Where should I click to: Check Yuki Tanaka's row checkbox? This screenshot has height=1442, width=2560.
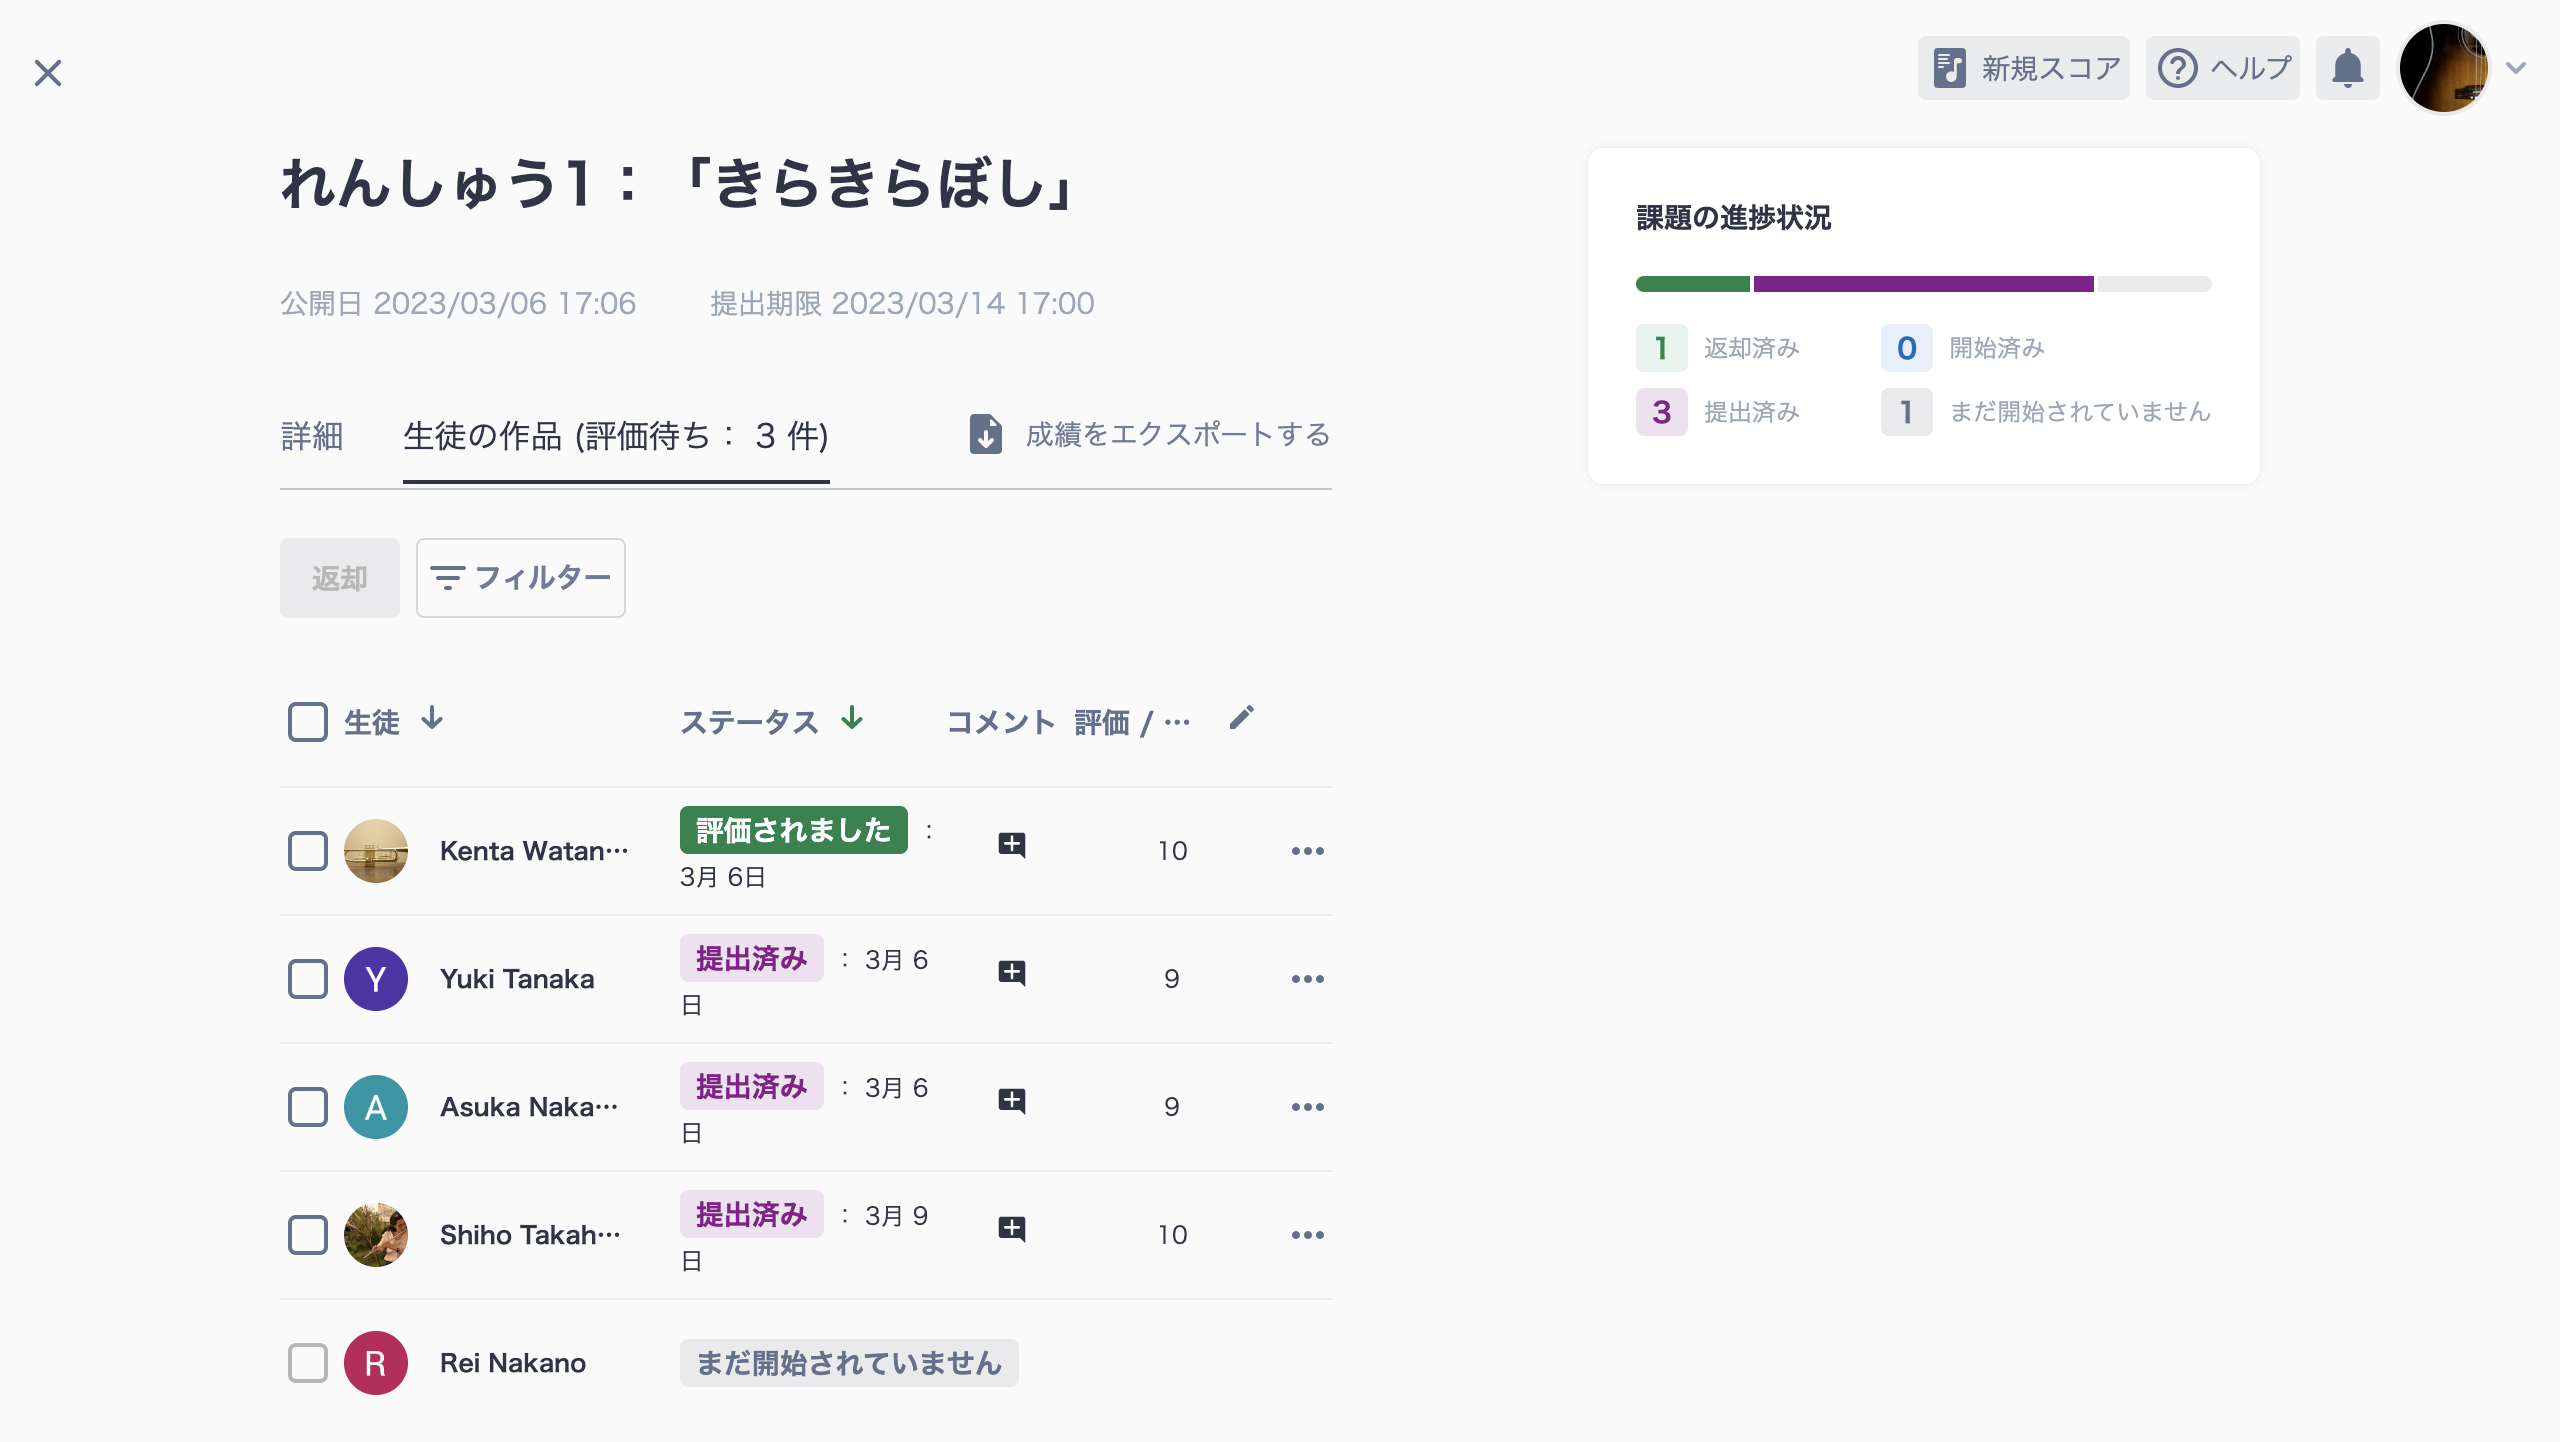point(307,979)
